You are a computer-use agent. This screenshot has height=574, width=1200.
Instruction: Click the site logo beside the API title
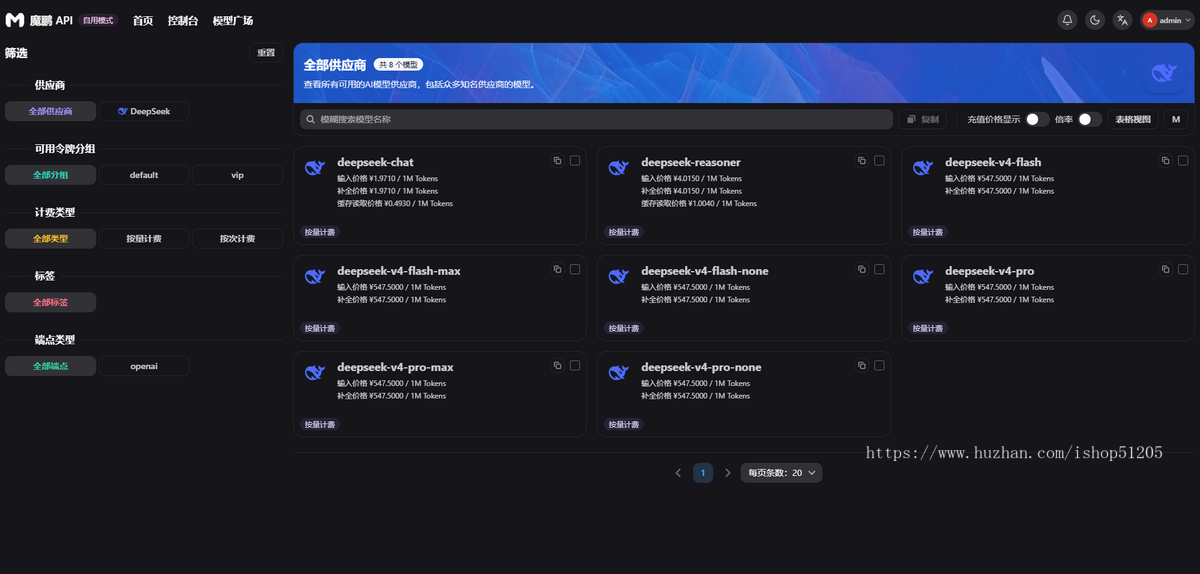15,20
